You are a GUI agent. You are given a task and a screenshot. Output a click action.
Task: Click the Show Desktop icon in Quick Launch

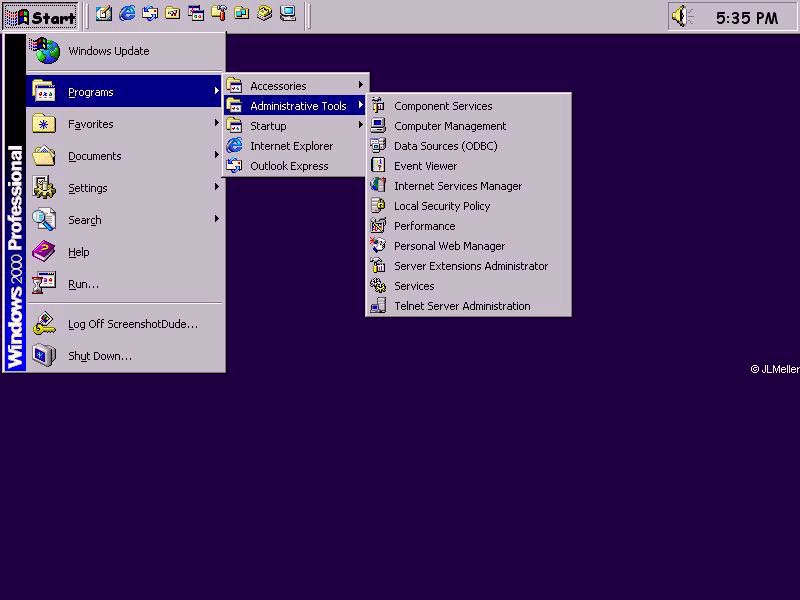coord(104,14)
